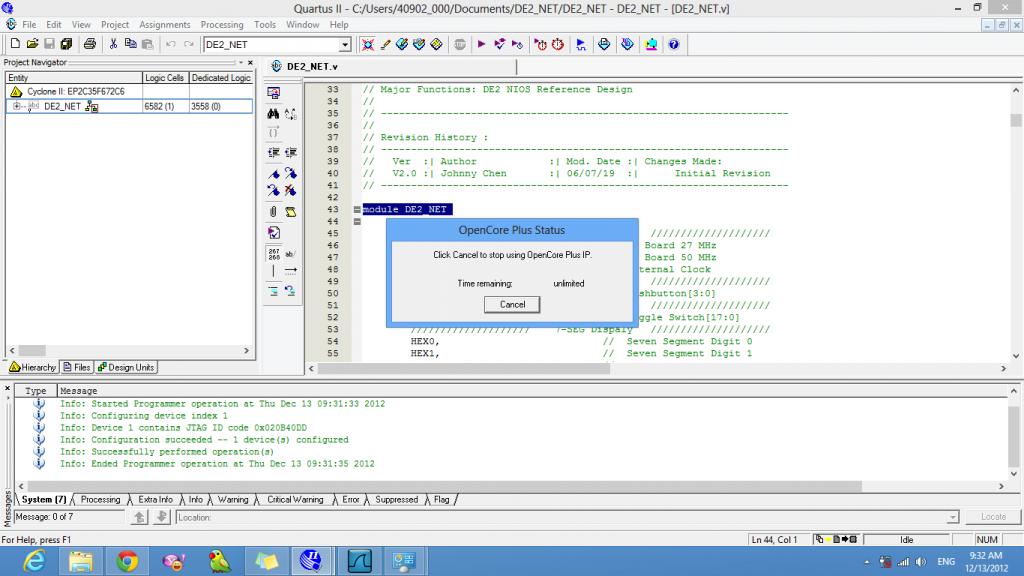Toggle line numbers display icon

click(273, 253)
